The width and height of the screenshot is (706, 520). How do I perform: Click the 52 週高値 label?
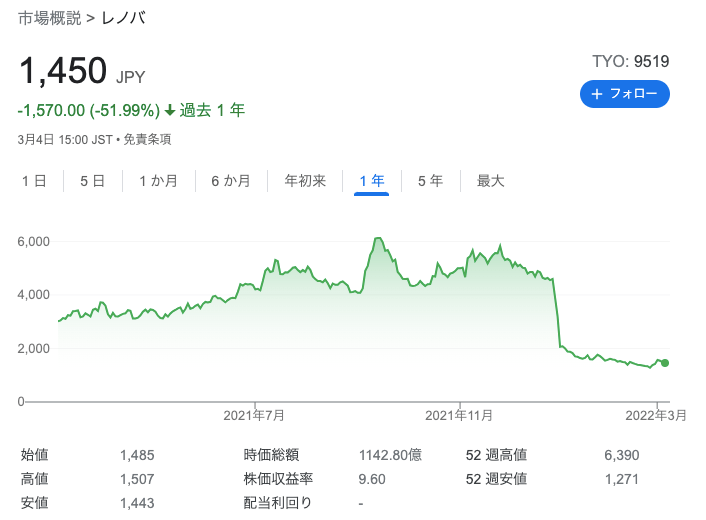pyautogui.click(x=496, y=455)
